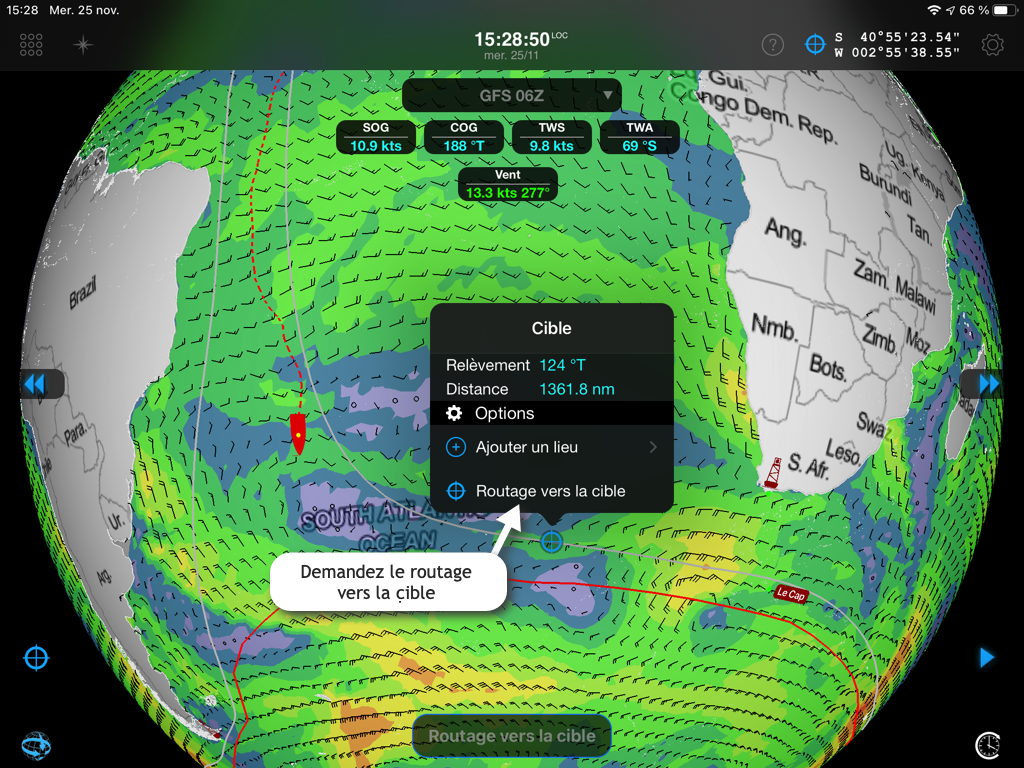Tap the target crosshair icon beside coordinates
This screenshot has height=768, width=1024.
[x=815, y=44]
